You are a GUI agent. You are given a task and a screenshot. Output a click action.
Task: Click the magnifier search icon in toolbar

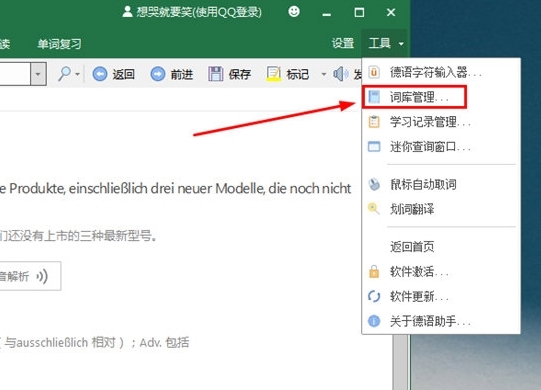[x=65, y=74]
